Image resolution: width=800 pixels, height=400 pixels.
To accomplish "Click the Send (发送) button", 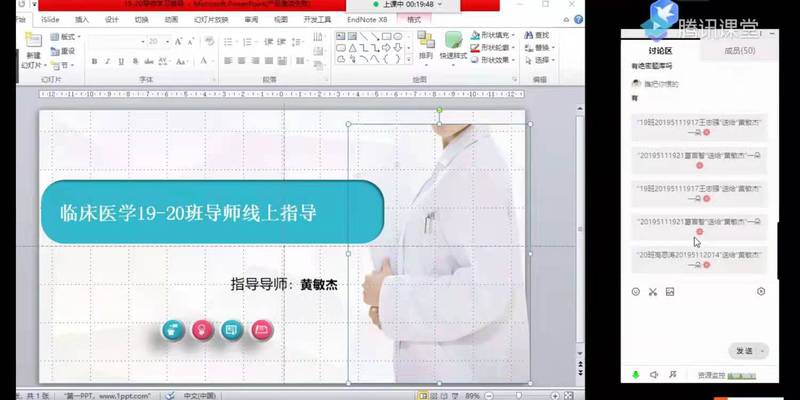I will click(x=745, y=351).
